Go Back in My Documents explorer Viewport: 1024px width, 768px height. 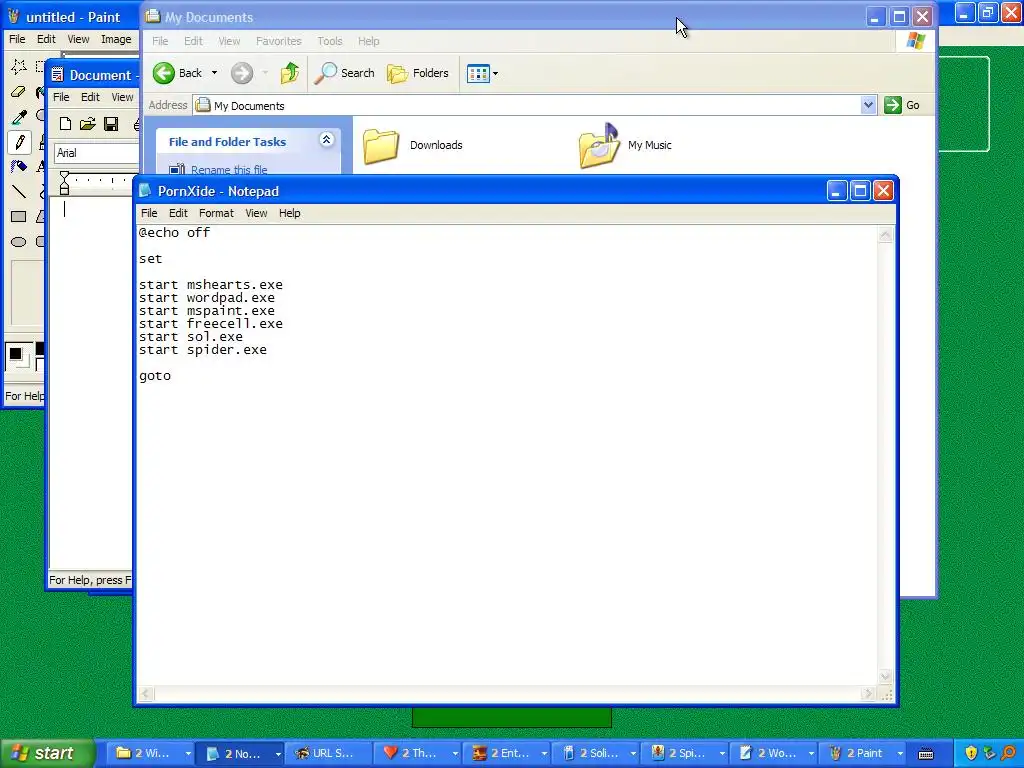177,73
